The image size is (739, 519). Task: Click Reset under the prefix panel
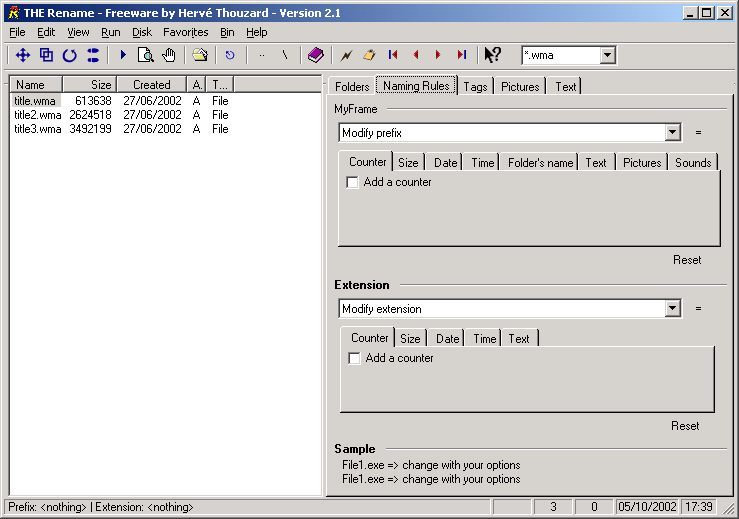pos(687,260)
